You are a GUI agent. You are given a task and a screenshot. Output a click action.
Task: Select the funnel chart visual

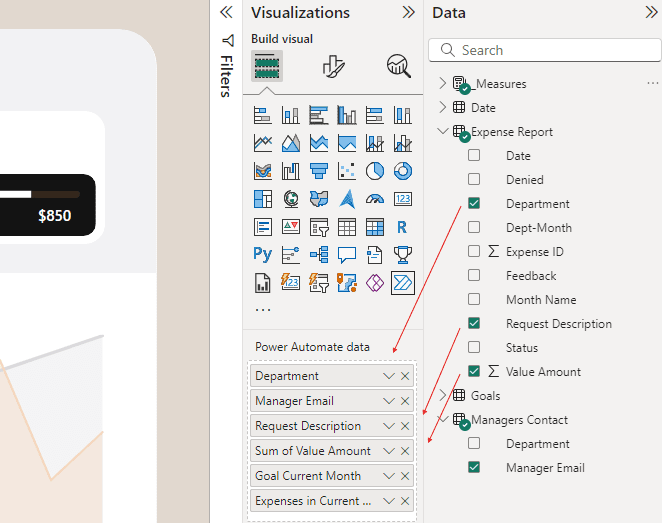pos(319,171)
